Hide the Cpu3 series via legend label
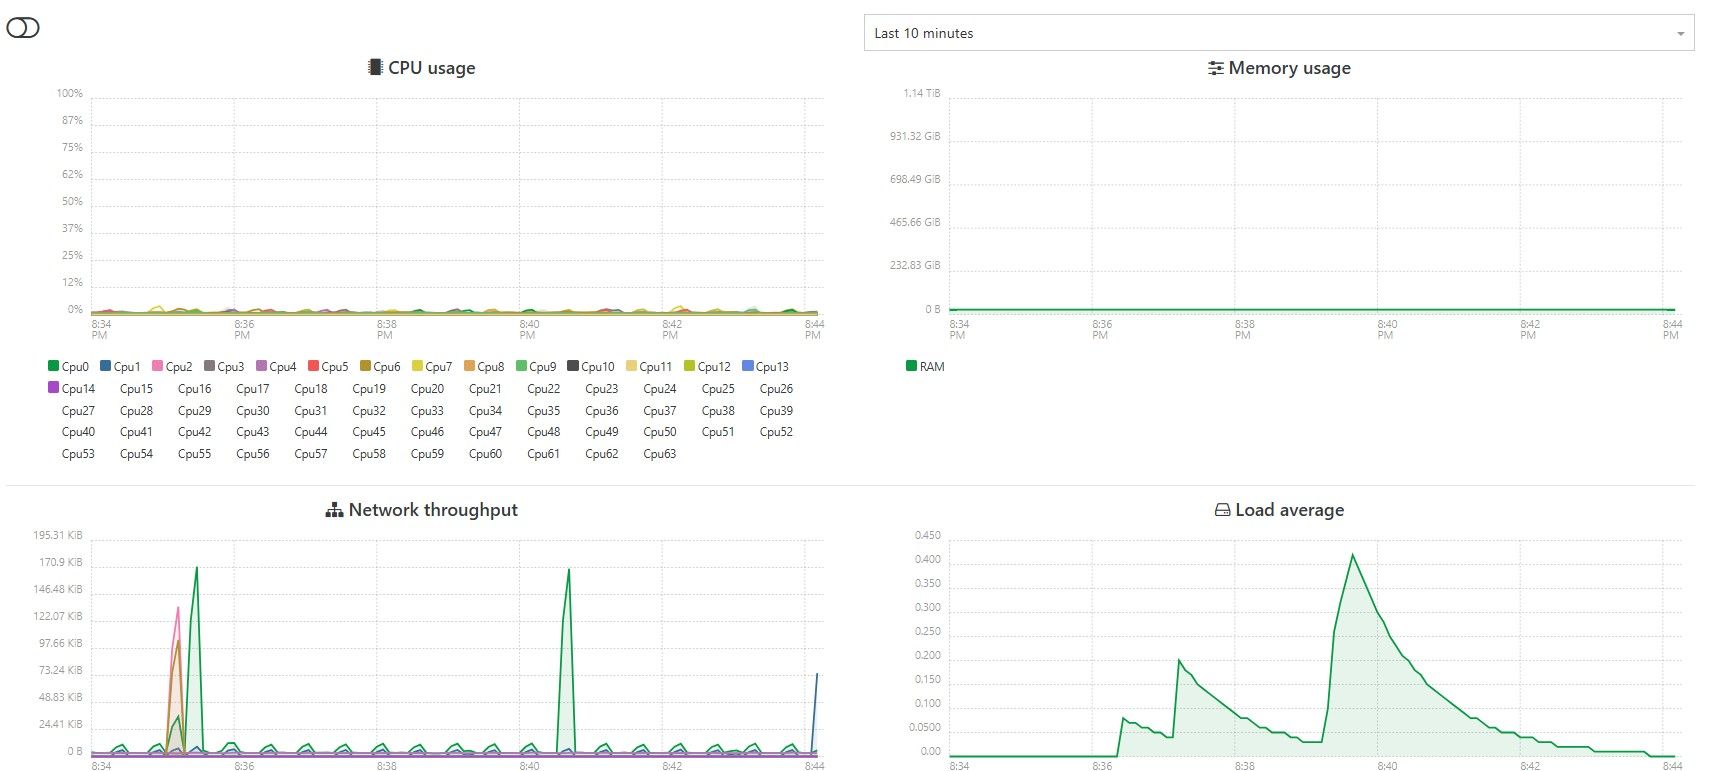The height and width of the screenshot is (771, 1715). pos(230,367)
